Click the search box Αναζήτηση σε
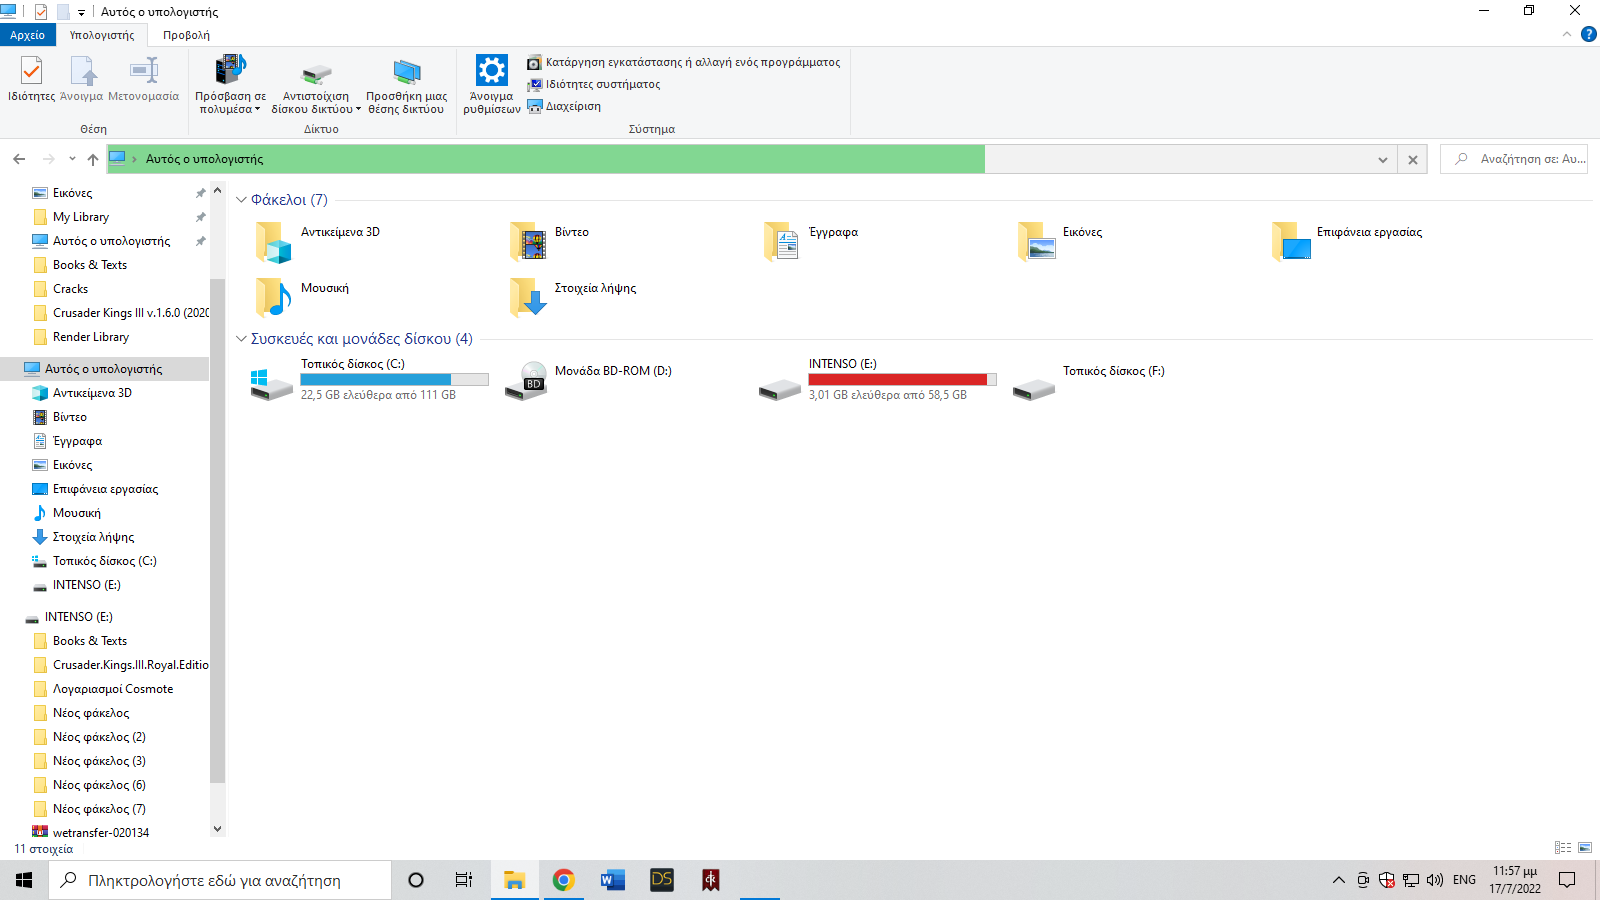The image size is (1600, 900). click(x=1514, y=159)
